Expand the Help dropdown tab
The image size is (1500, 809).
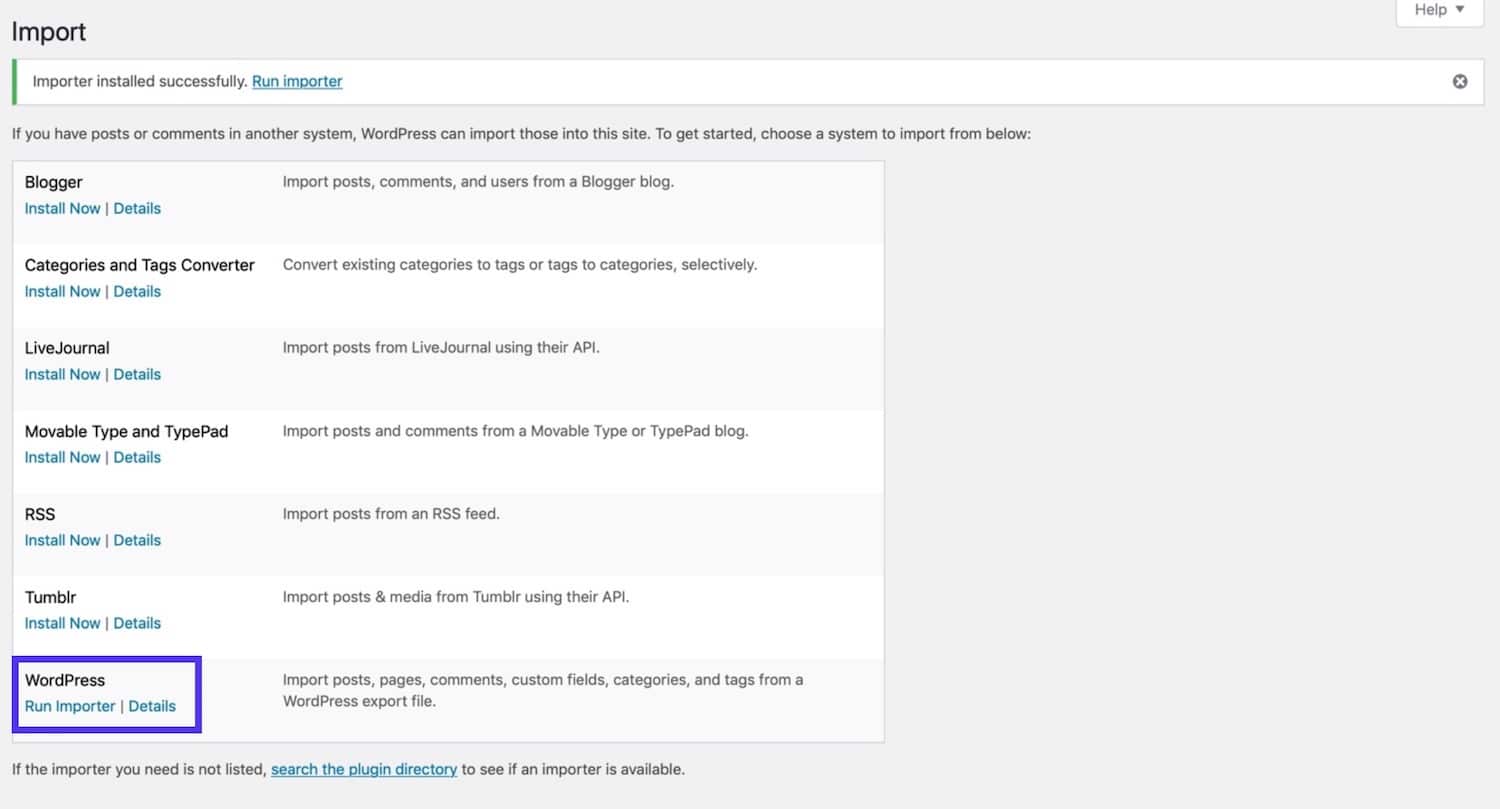(x=1439, y=10)
